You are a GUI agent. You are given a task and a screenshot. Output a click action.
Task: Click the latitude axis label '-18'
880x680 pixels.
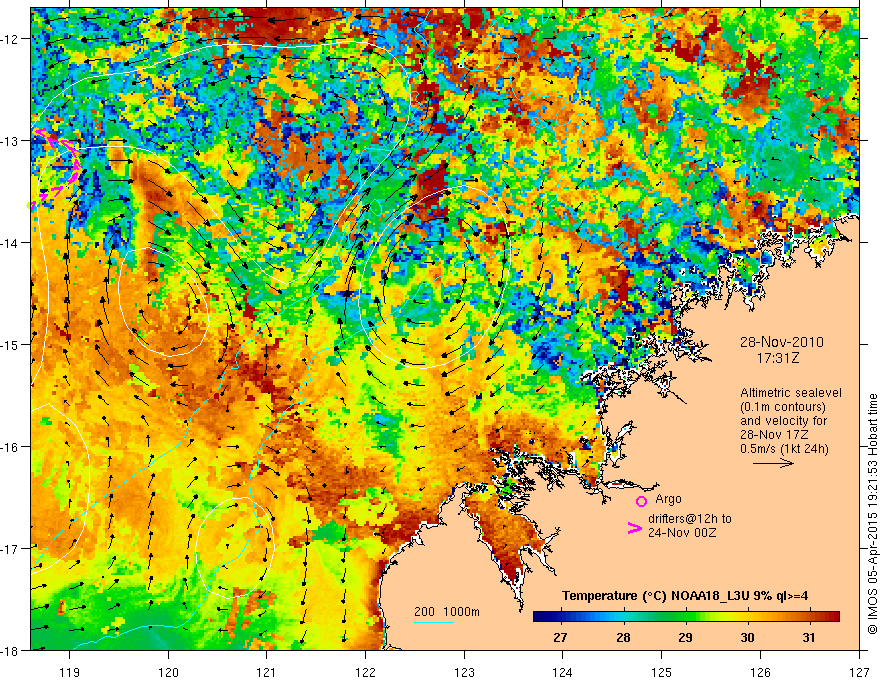point(10,650)
